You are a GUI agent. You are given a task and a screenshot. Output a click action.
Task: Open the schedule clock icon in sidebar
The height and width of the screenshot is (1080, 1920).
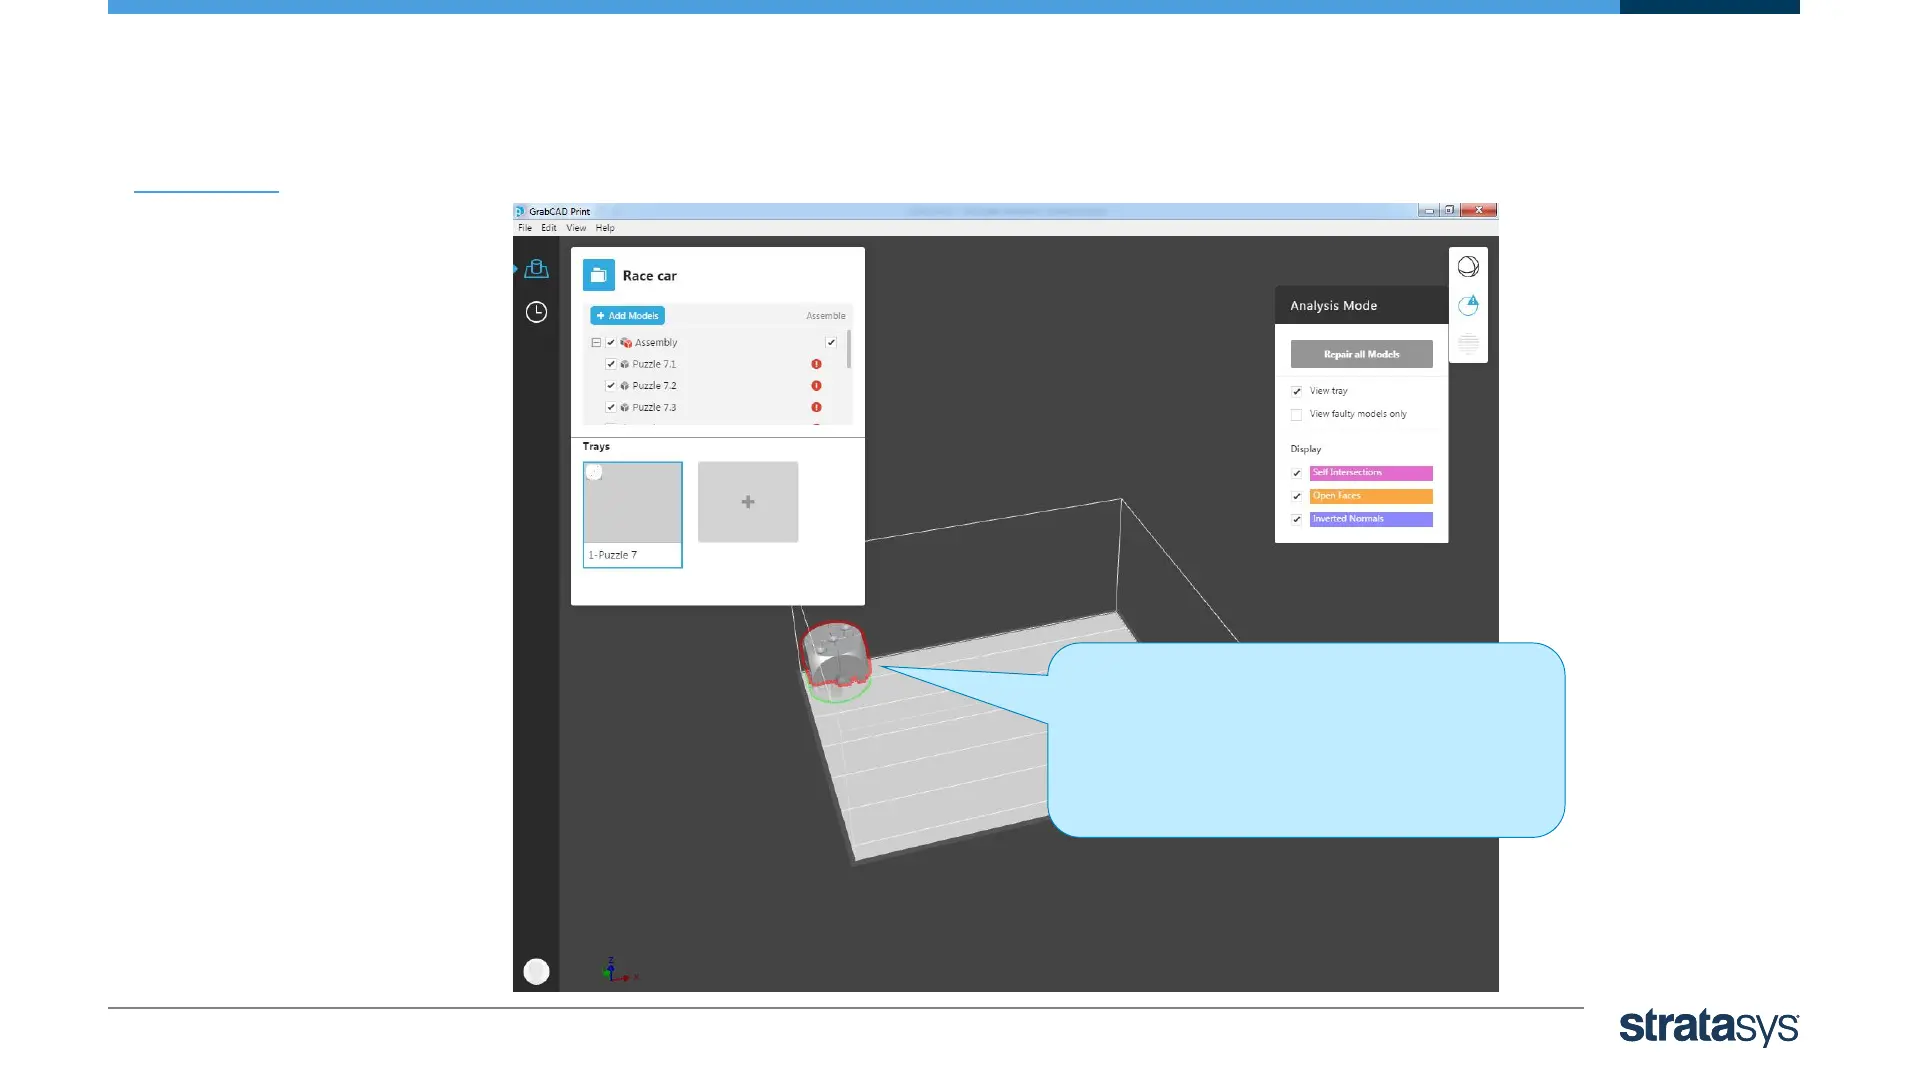(x=537, y=312)
